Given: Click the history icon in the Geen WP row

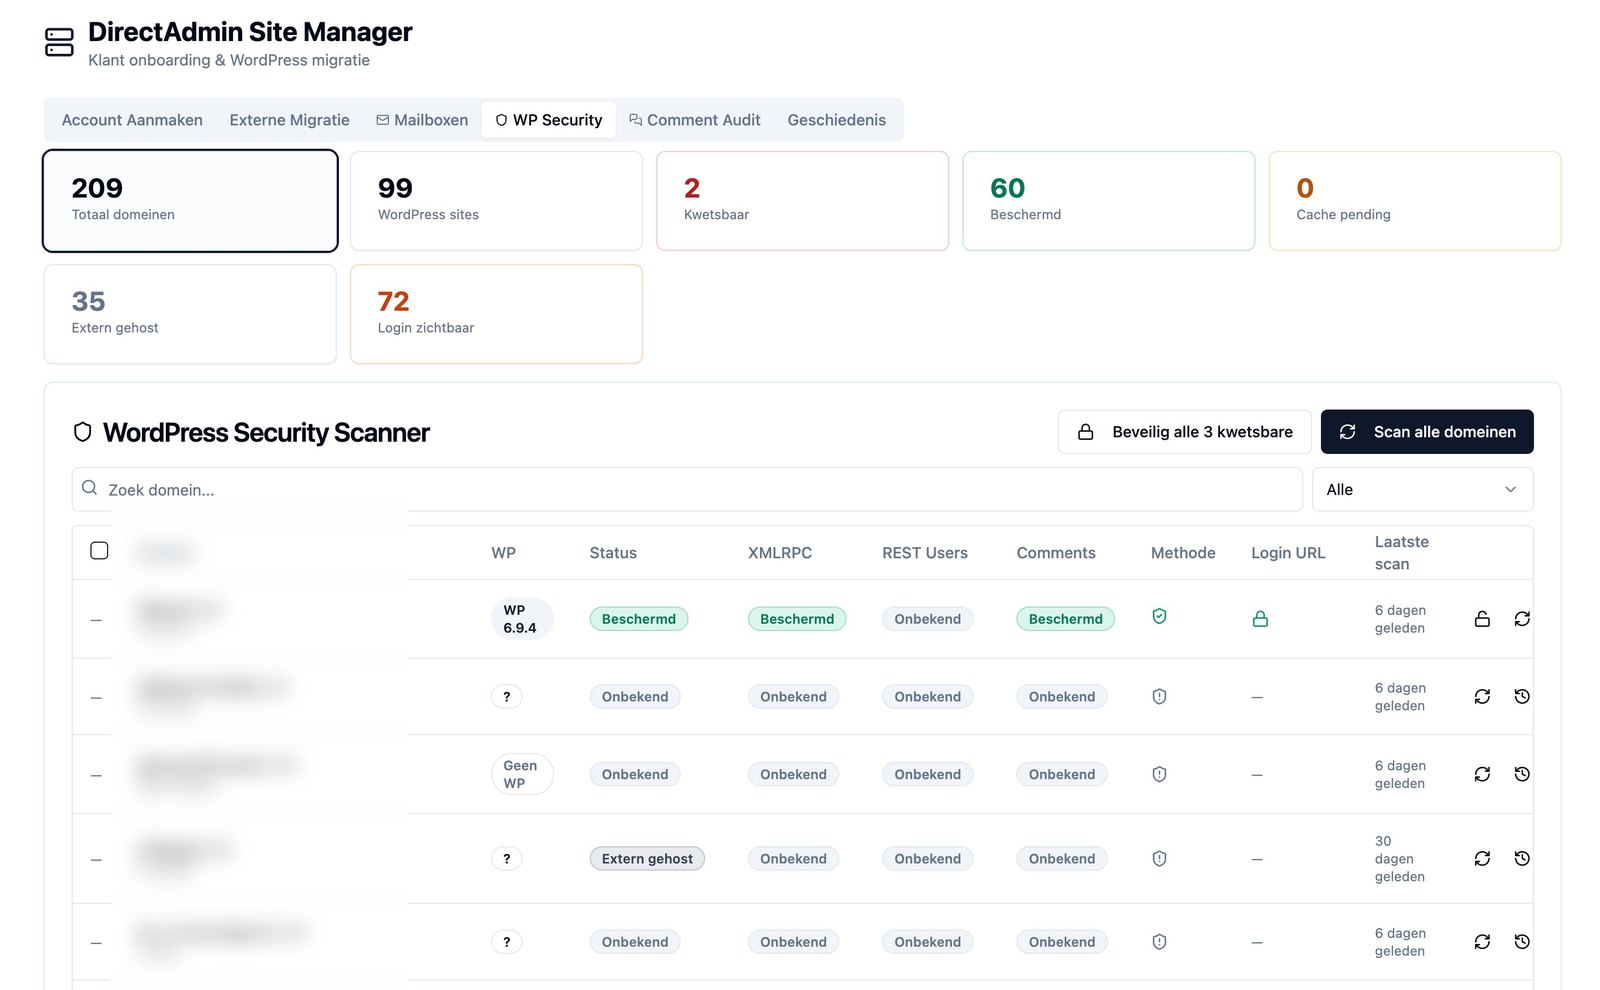Looking at the screenshot, I should coord(1522,774).
